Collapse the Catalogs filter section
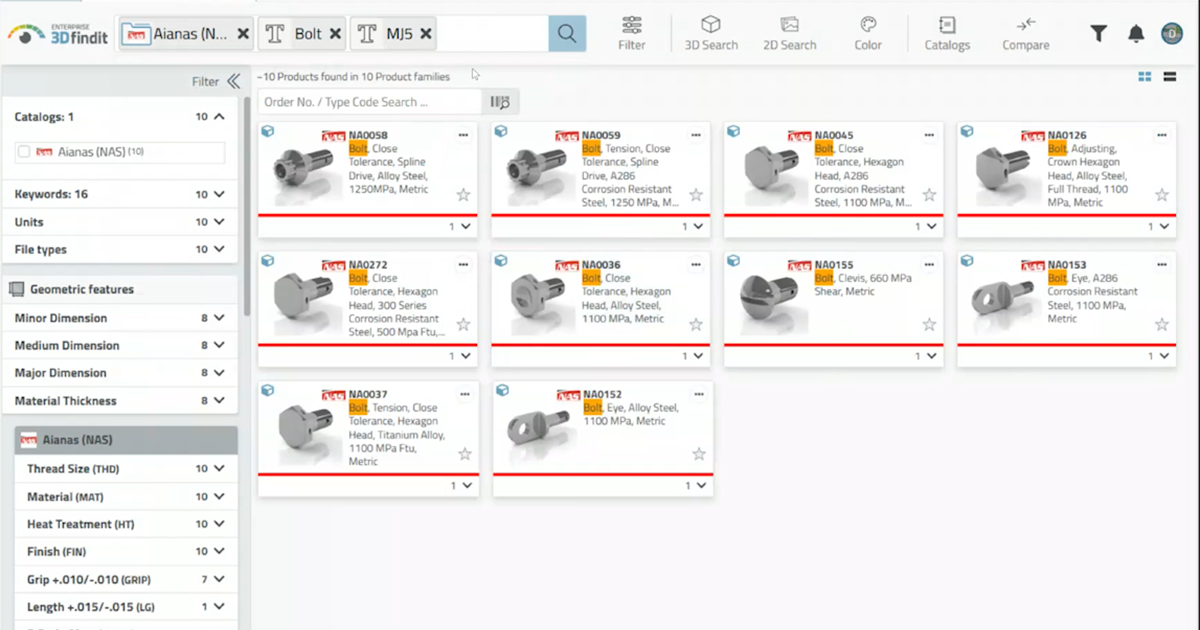This screenshot has height=630, width=1200. point(219,117)
